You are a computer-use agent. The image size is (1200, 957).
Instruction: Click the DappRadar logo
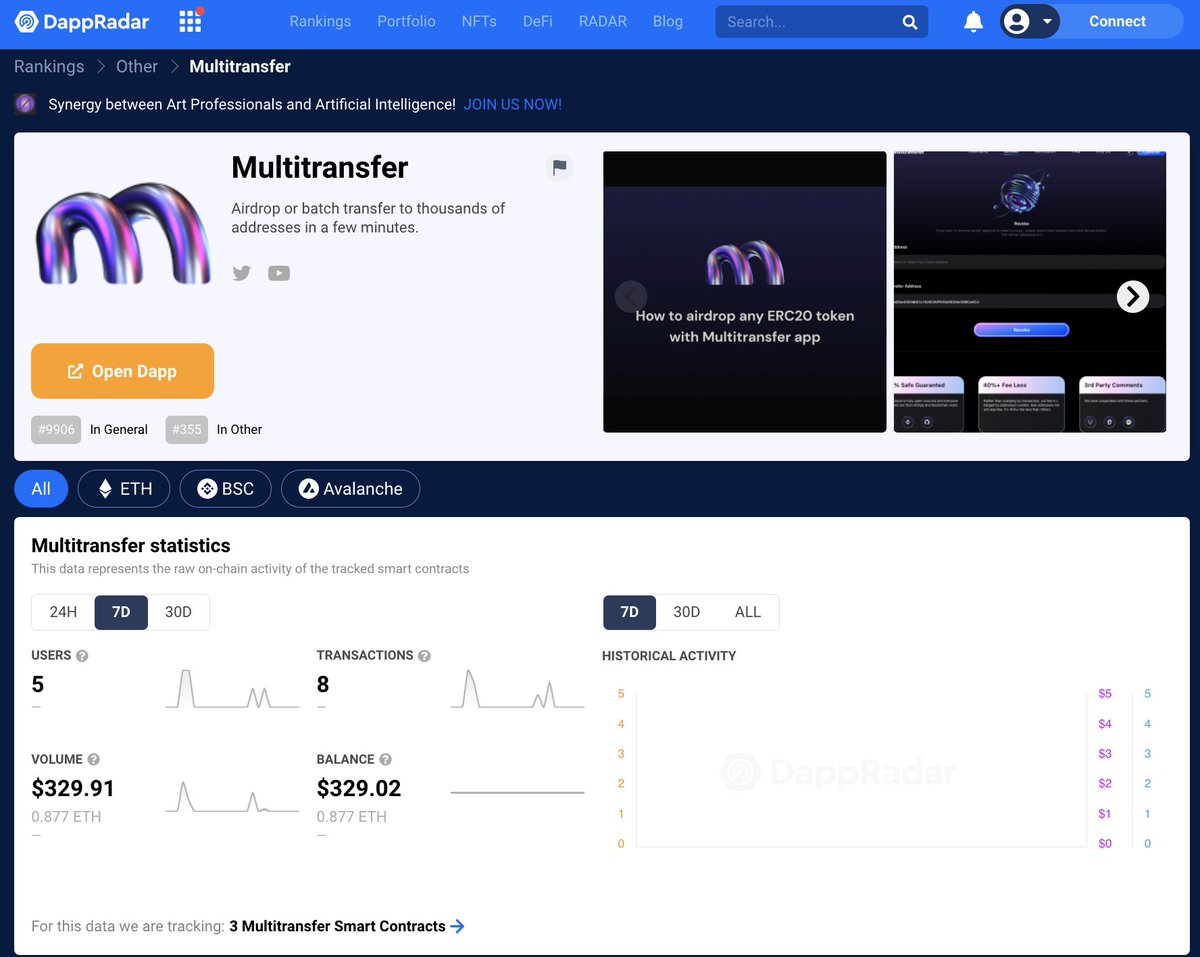click(x=82, y=21)
